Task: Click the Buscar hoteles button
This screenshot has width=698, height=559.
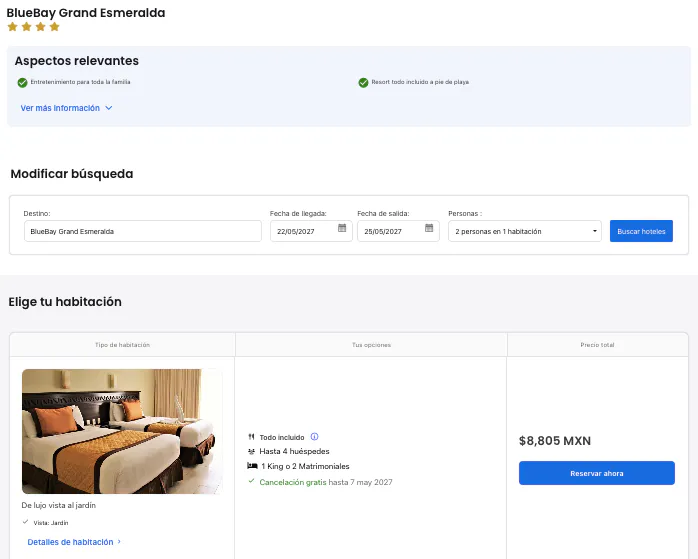Action: pos(641,231)
